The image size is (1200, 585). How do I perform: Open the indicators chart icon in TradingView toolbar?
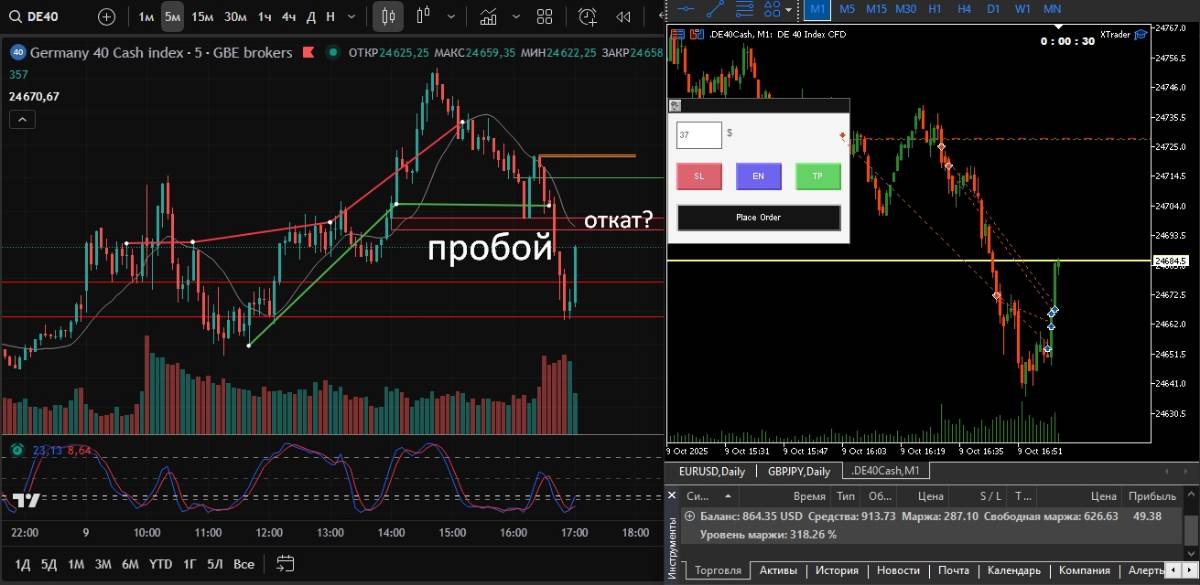pos(489,17)
